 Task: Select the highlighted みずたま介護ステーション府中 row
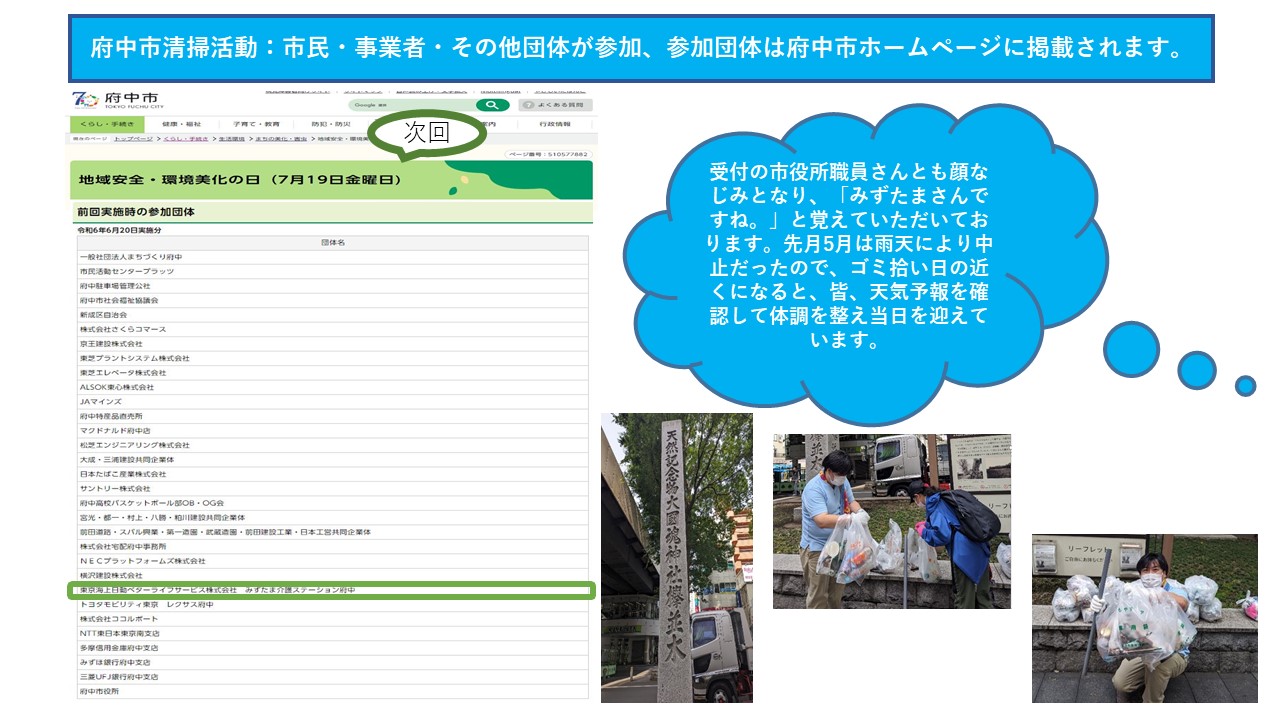click(333, 590)
